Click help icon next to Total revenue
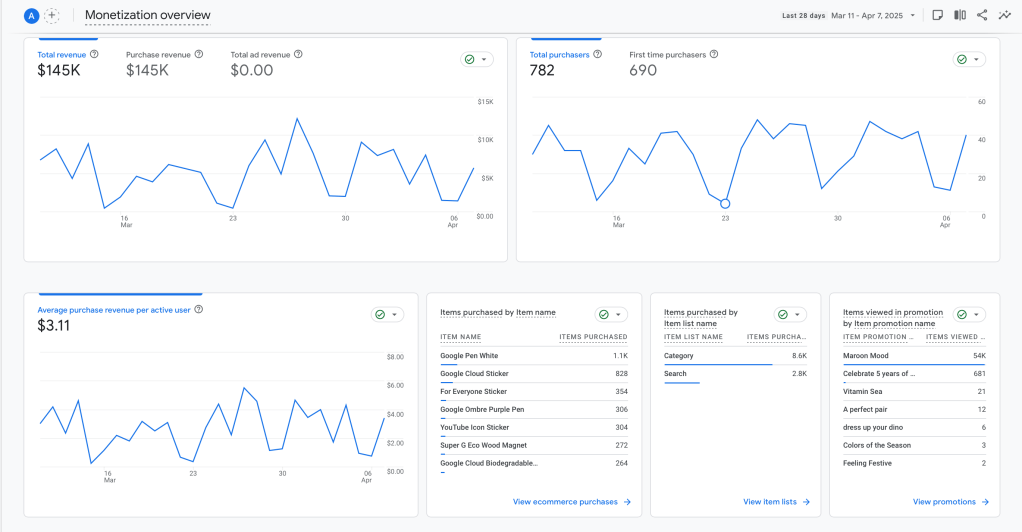 (x=94, y=54)
